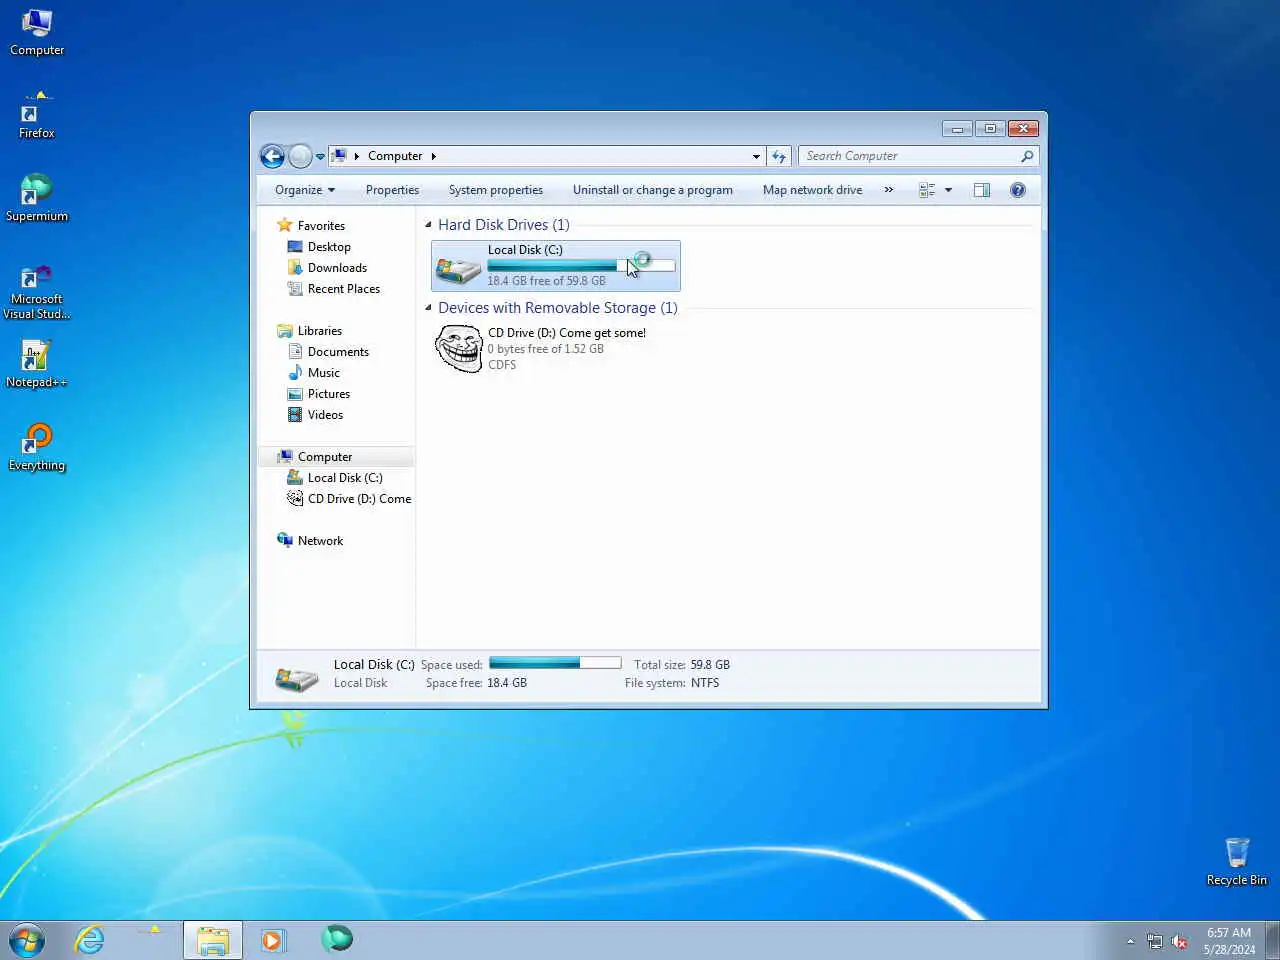The height and width of the screenshot is (960, 1280).
Task: Open the view options dropdown arrow
Action: pyautogui.click(x=948, y=190)
